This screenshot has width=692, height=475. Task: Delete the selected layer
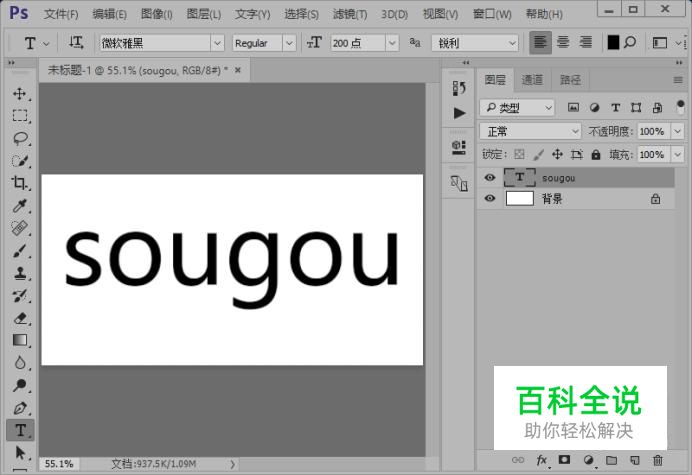pyautogui.click(x=658, y=460)
